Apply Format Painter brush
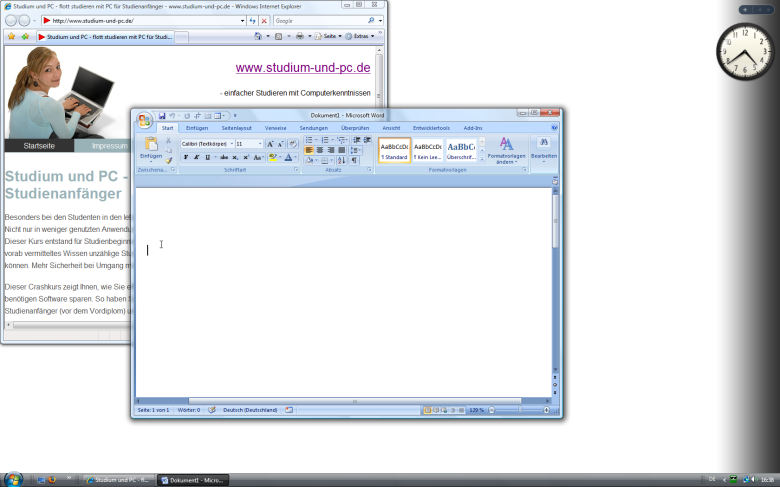 (169, 160)
